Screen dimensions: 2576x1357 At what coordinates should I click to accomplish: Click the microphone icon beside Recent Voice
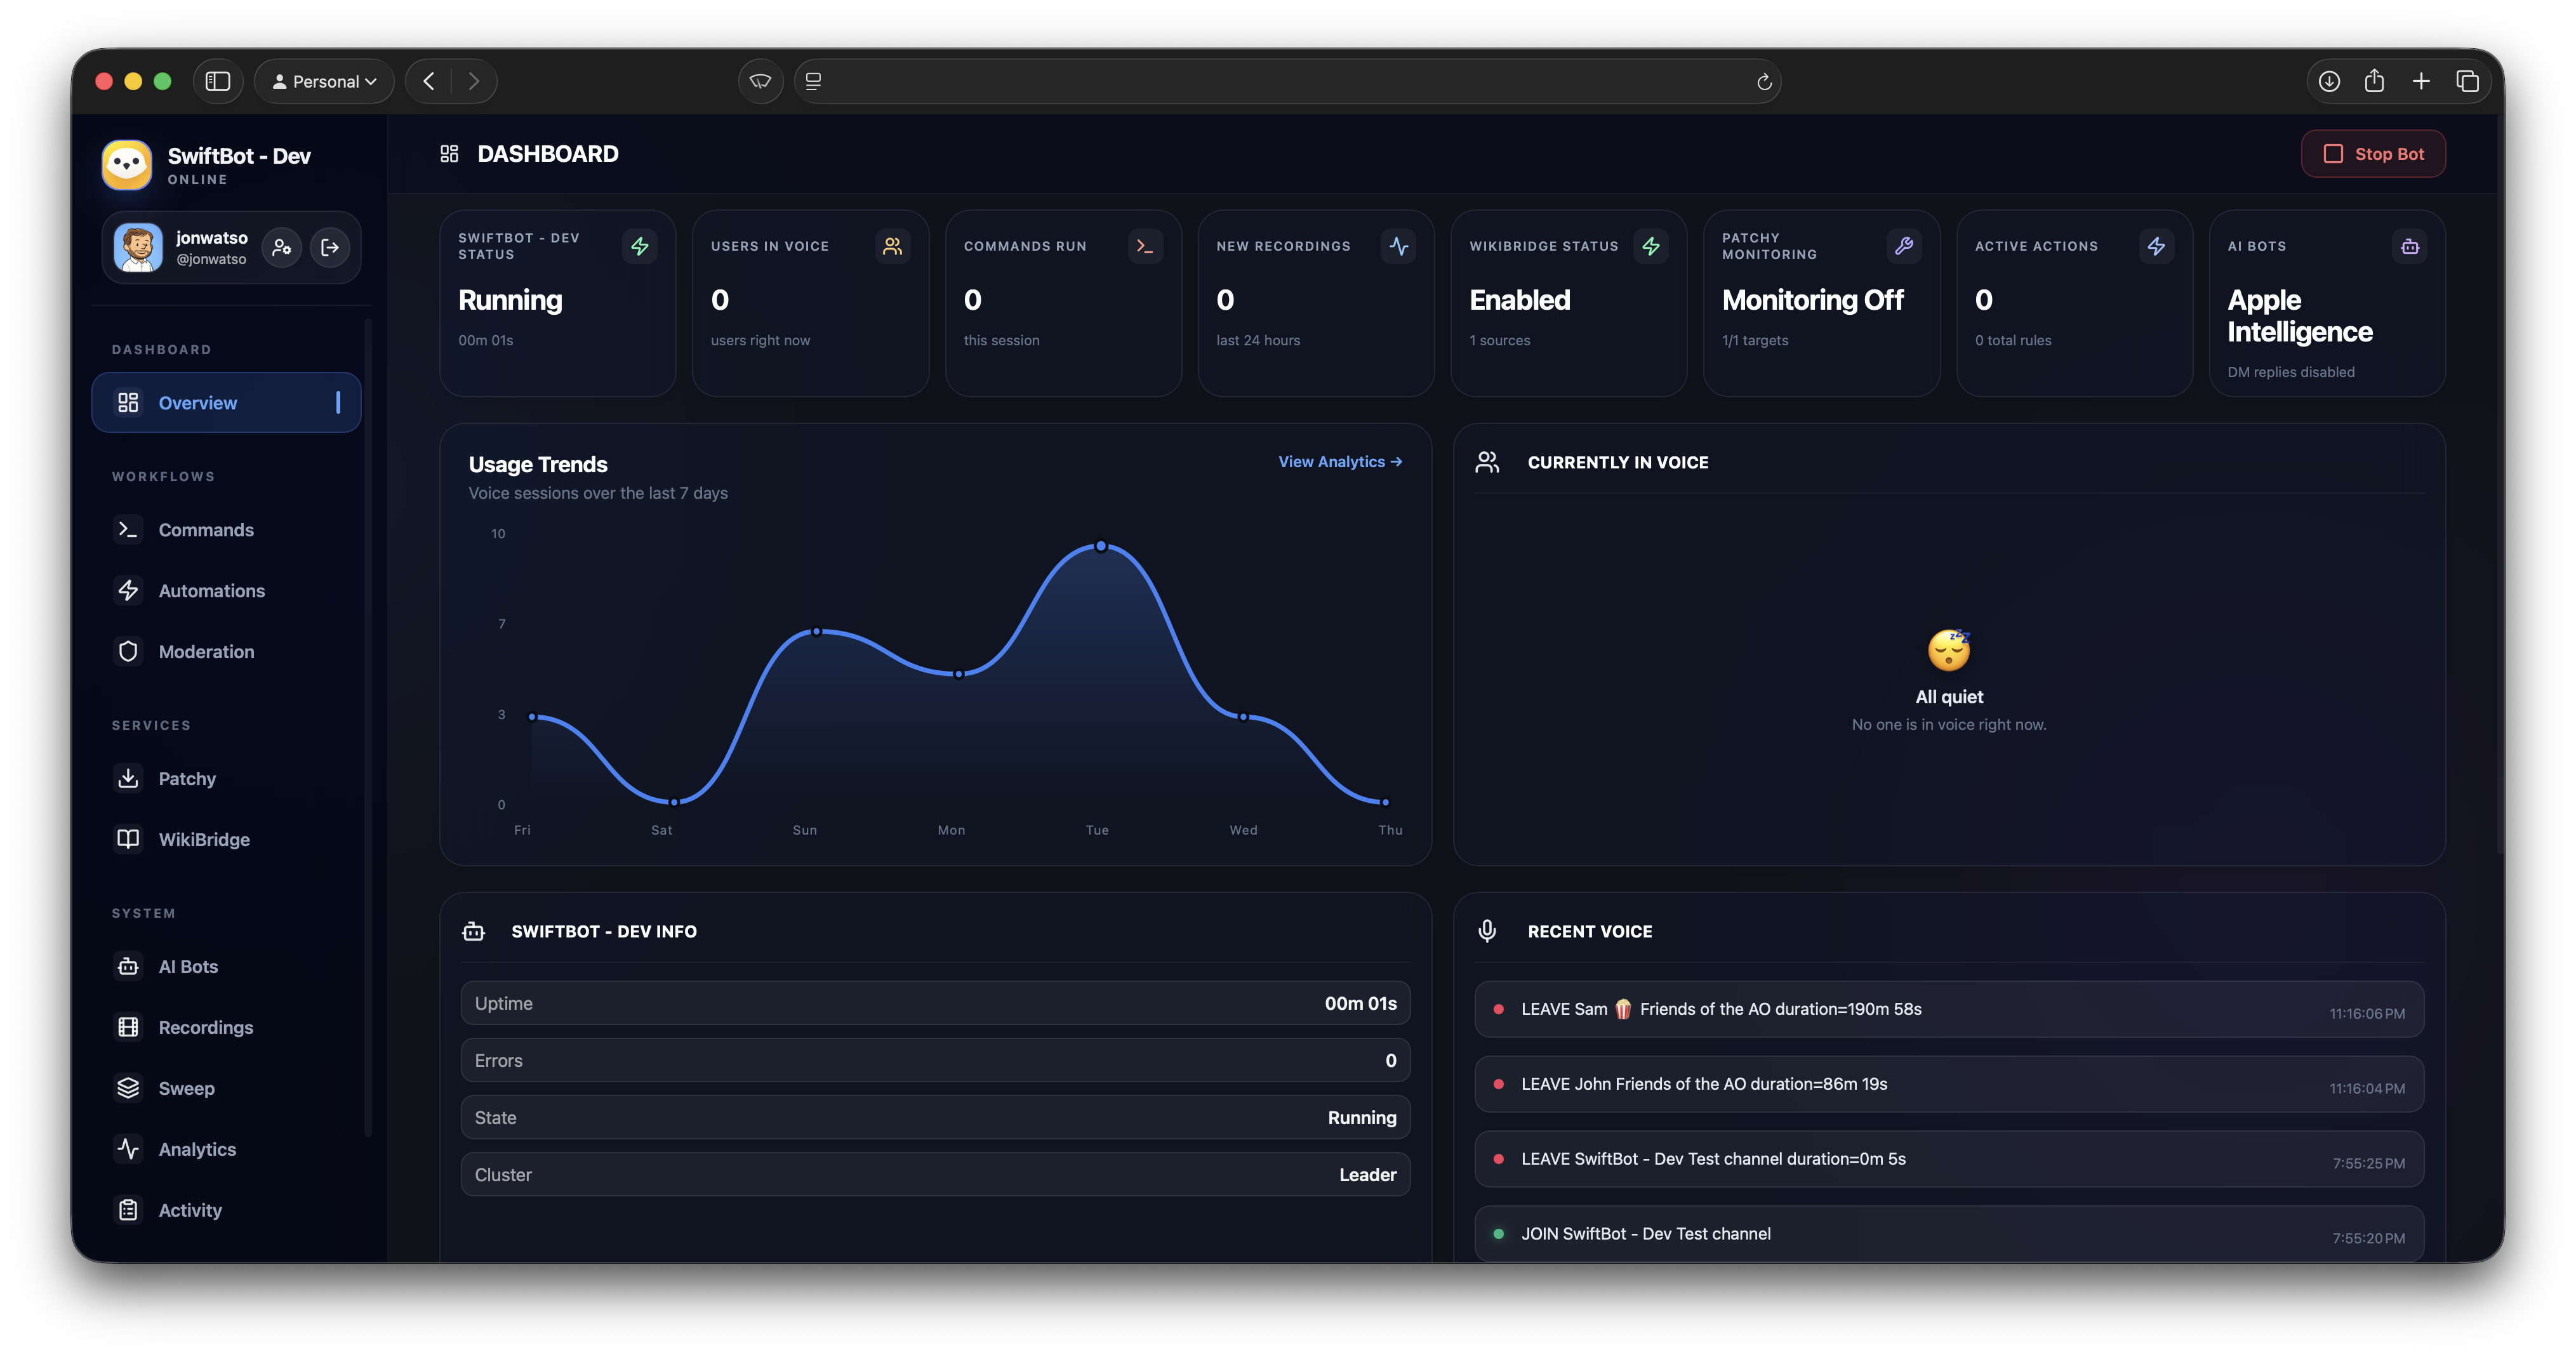click(1487, 931)
